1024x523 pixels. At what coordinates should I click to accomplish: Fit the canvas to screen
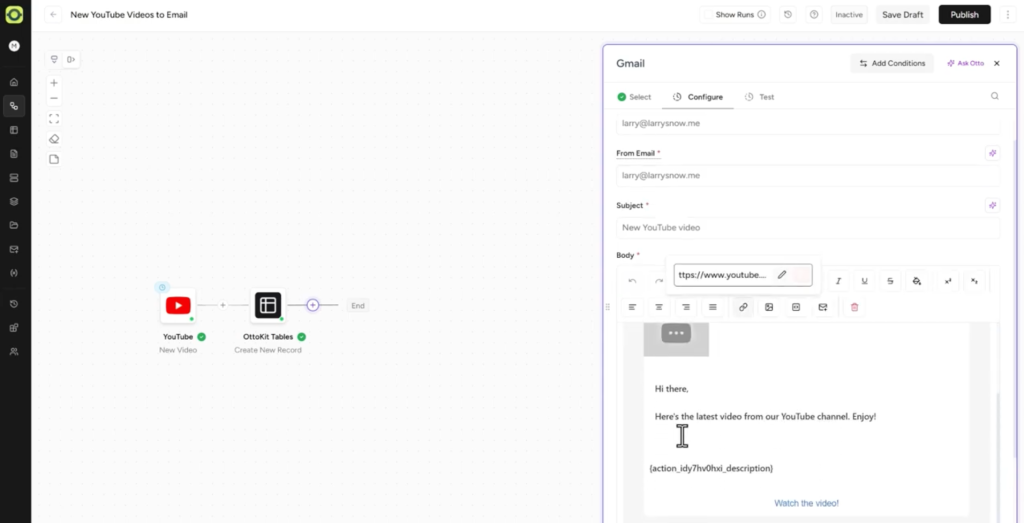pos(54,119)
